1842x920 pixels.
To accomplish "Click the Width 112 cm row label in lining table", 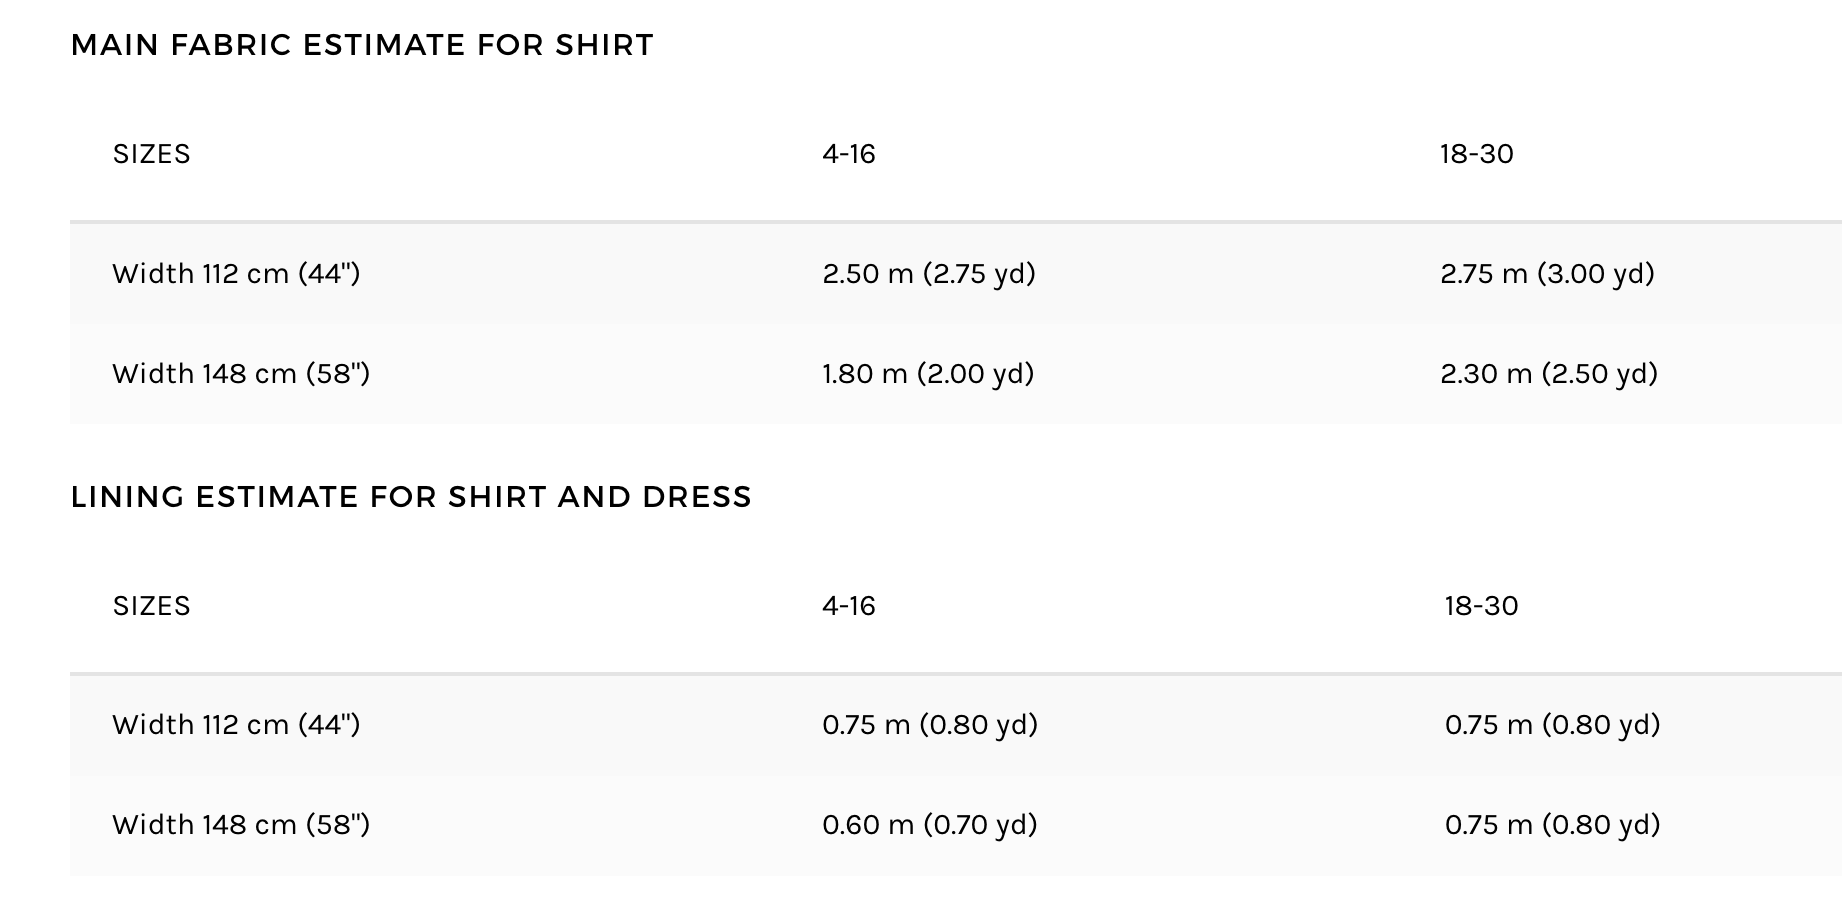I will pos(236,724).
